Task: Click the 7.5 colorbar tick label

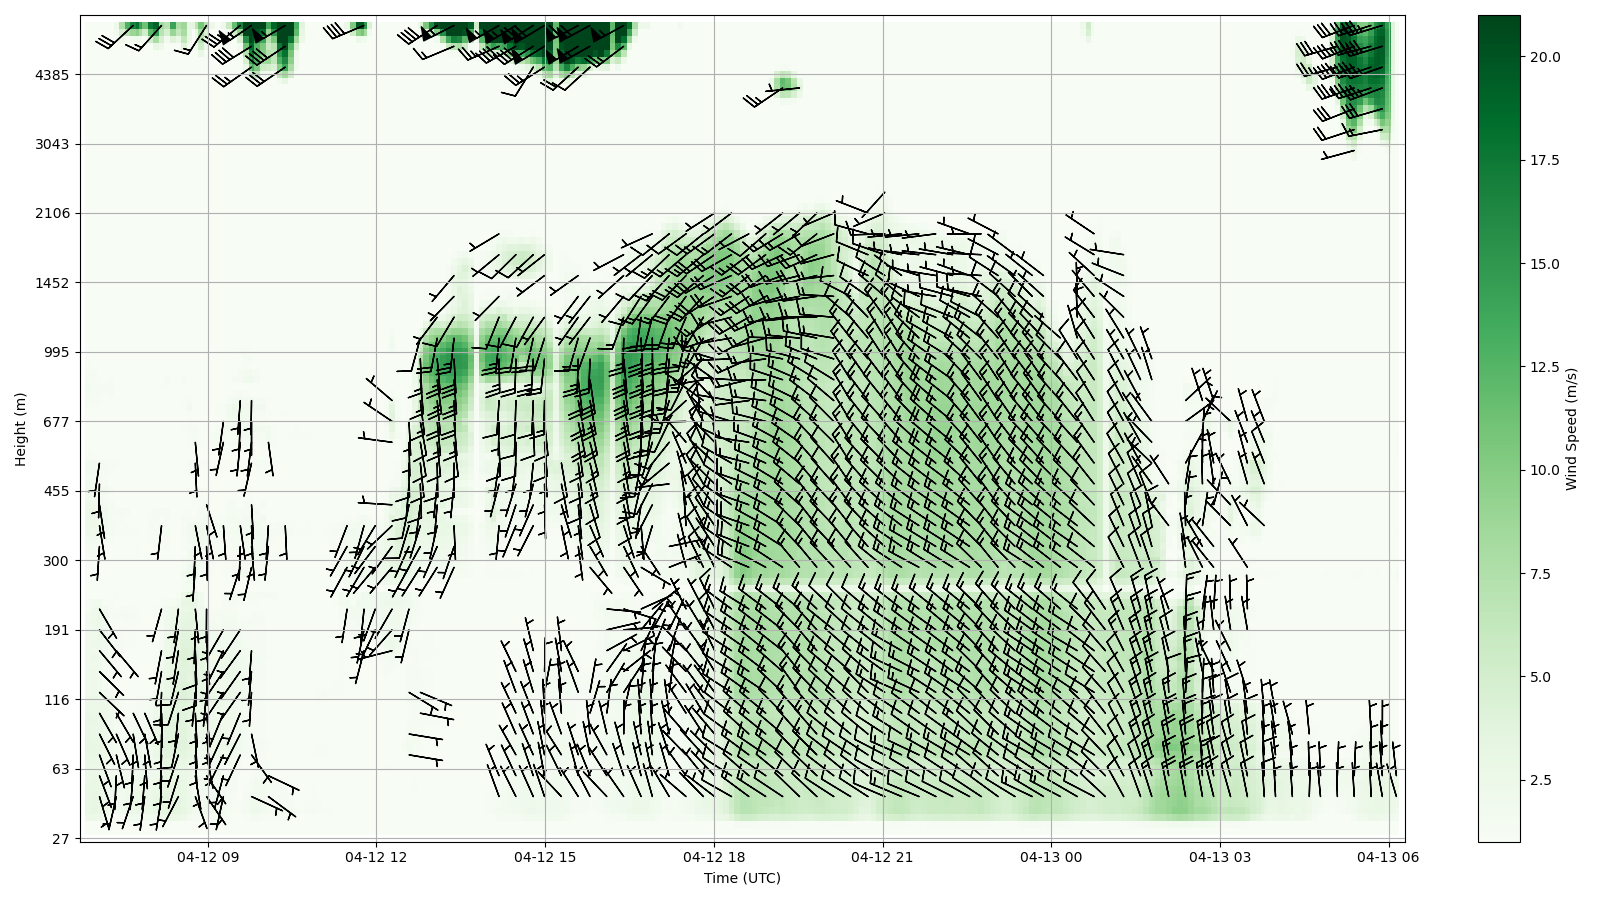Action: point(1540,574)
